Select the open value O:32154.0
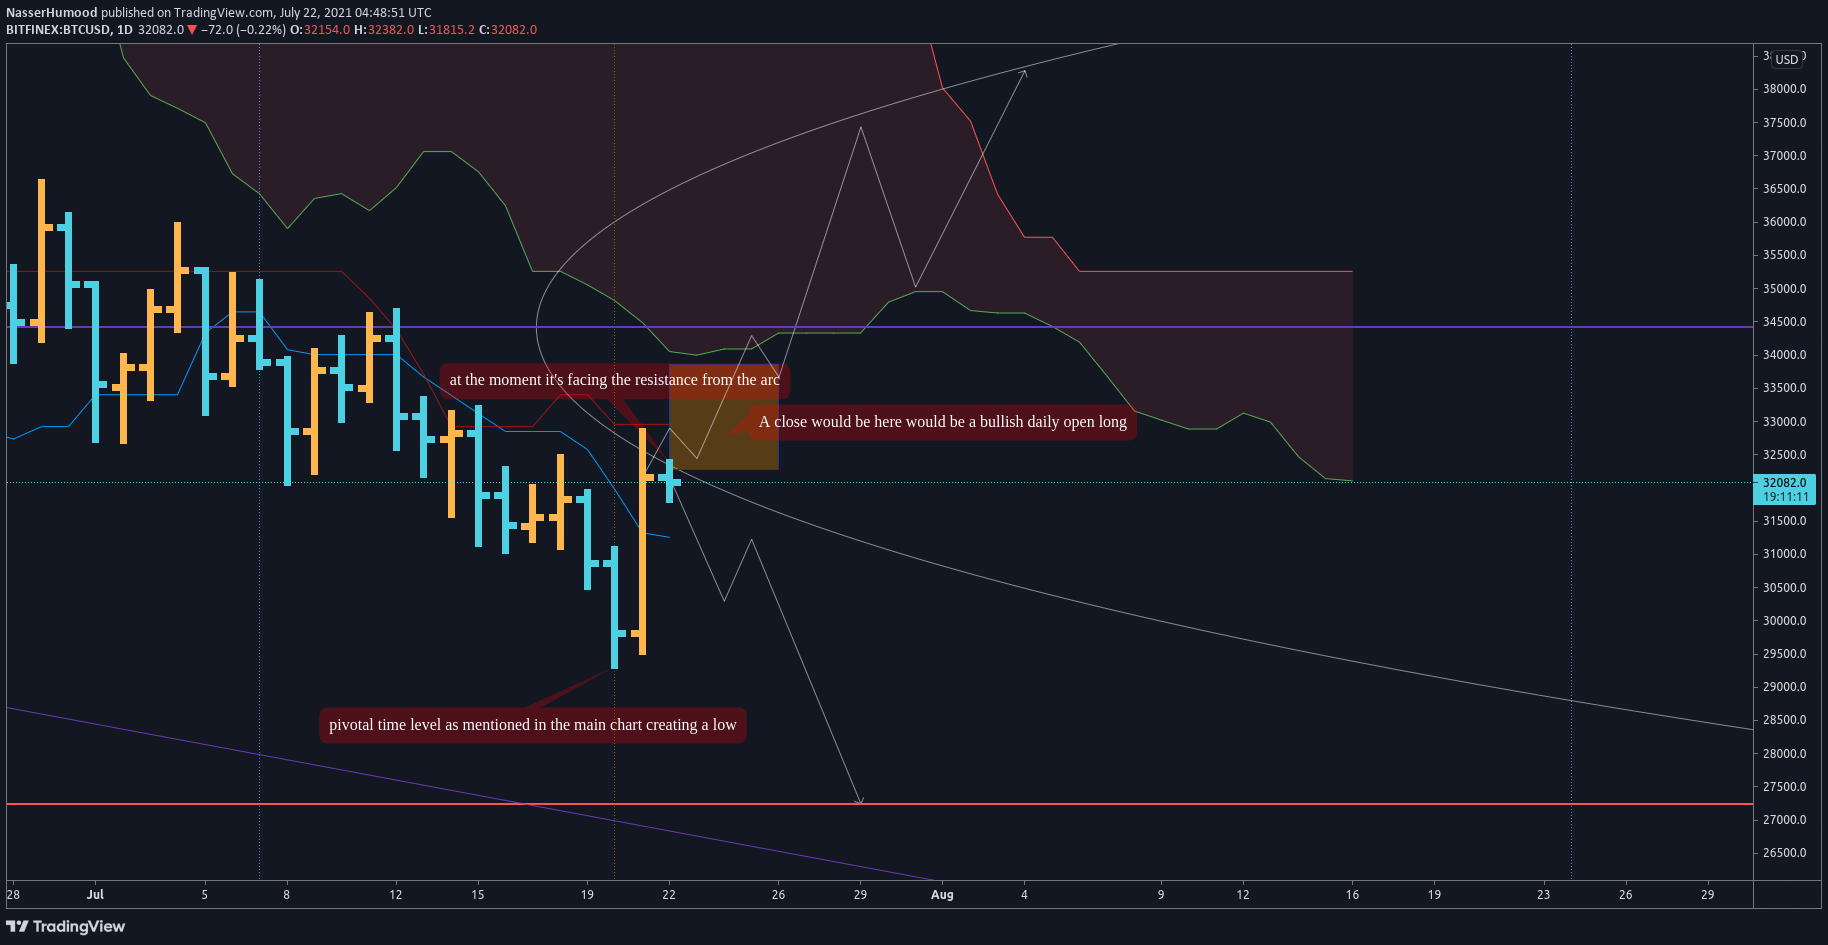Screen dimensions: 1828x945 point(320,30)
